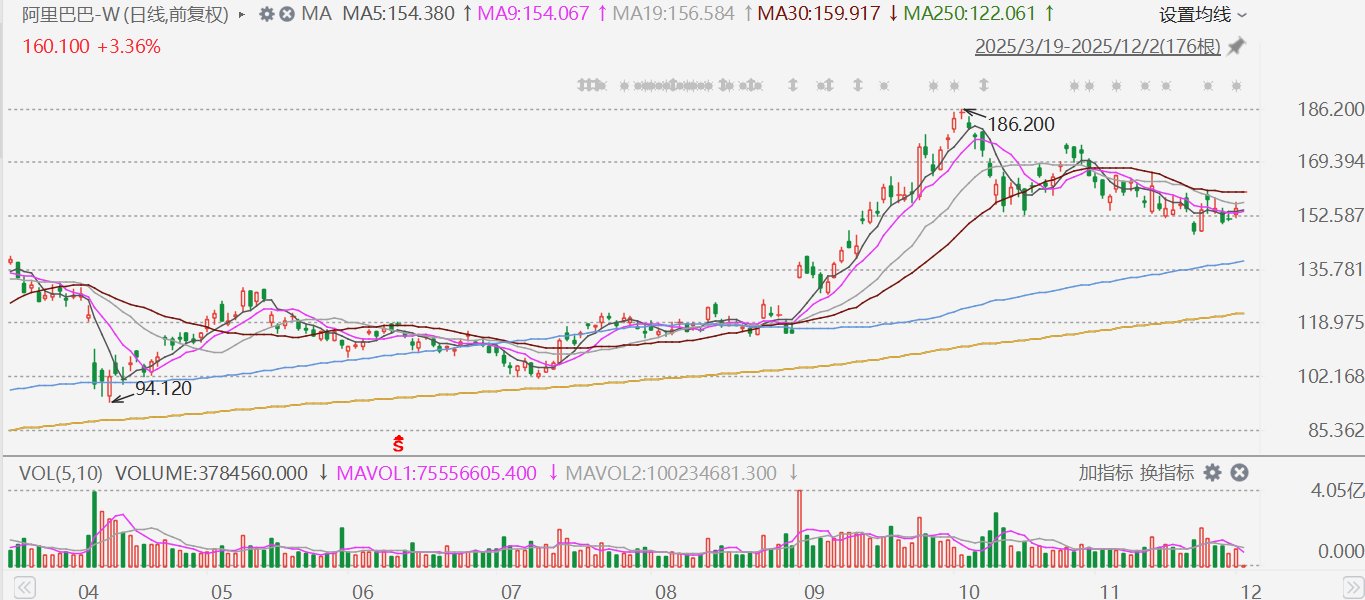This screenshot has height=600, width=1365.
Task: Open the 2025/3/19-2025/12/2 date range link
Action: pyautogui.click(x=1099, y=47)
